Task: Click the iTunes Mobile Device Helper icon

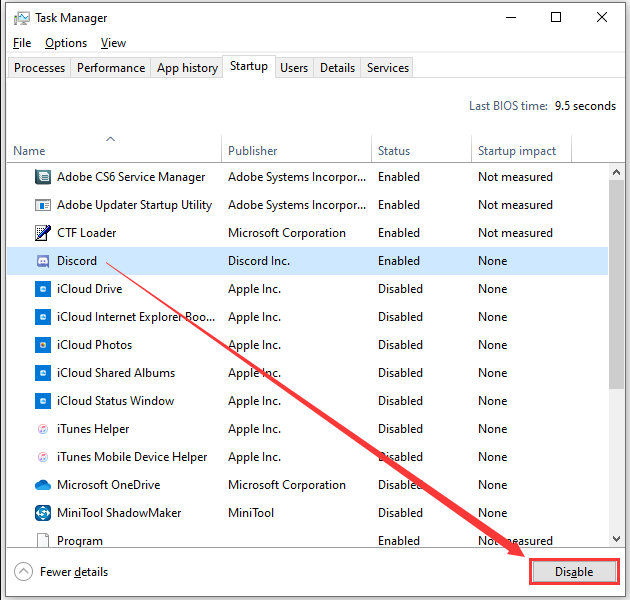Action: [x=43, y=457]
